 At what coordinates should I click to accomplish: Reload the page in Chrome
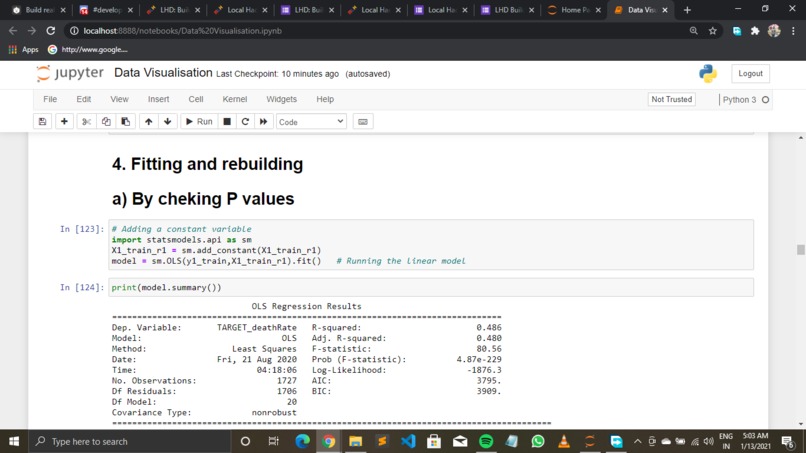(50, 31)
